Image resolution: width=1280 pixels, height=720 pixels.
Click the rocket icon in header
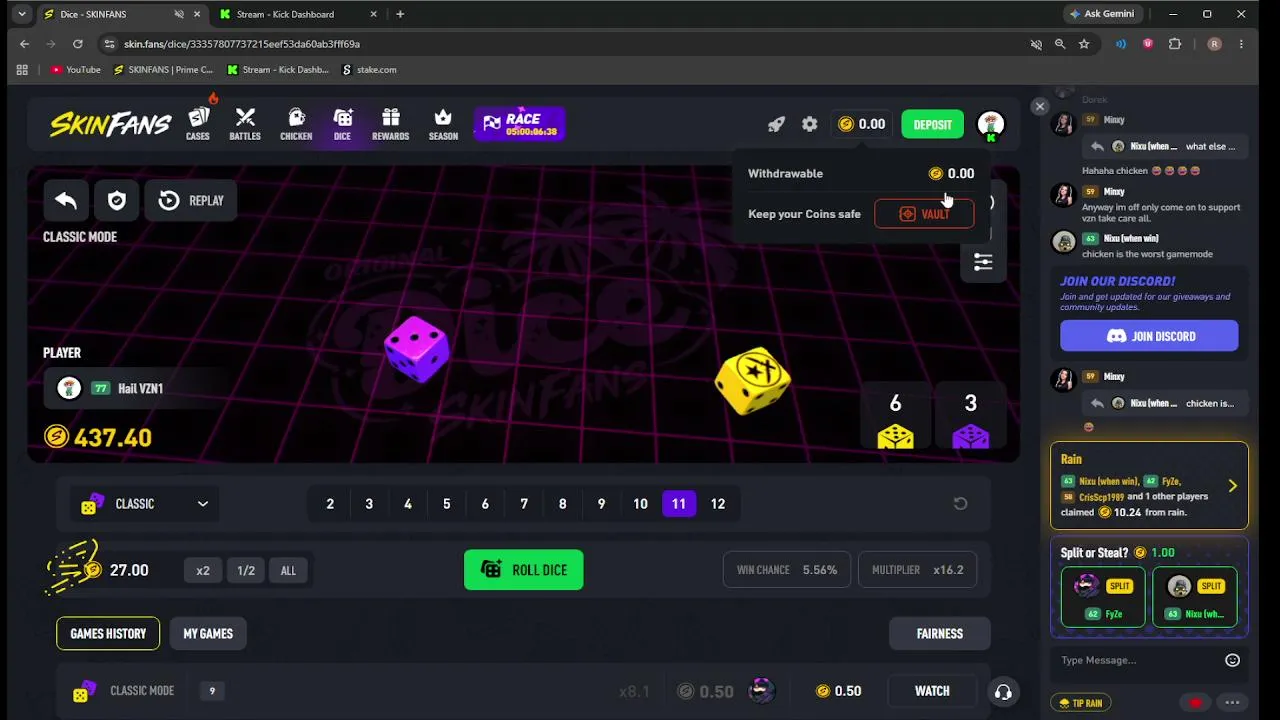[x=776, y=124]
